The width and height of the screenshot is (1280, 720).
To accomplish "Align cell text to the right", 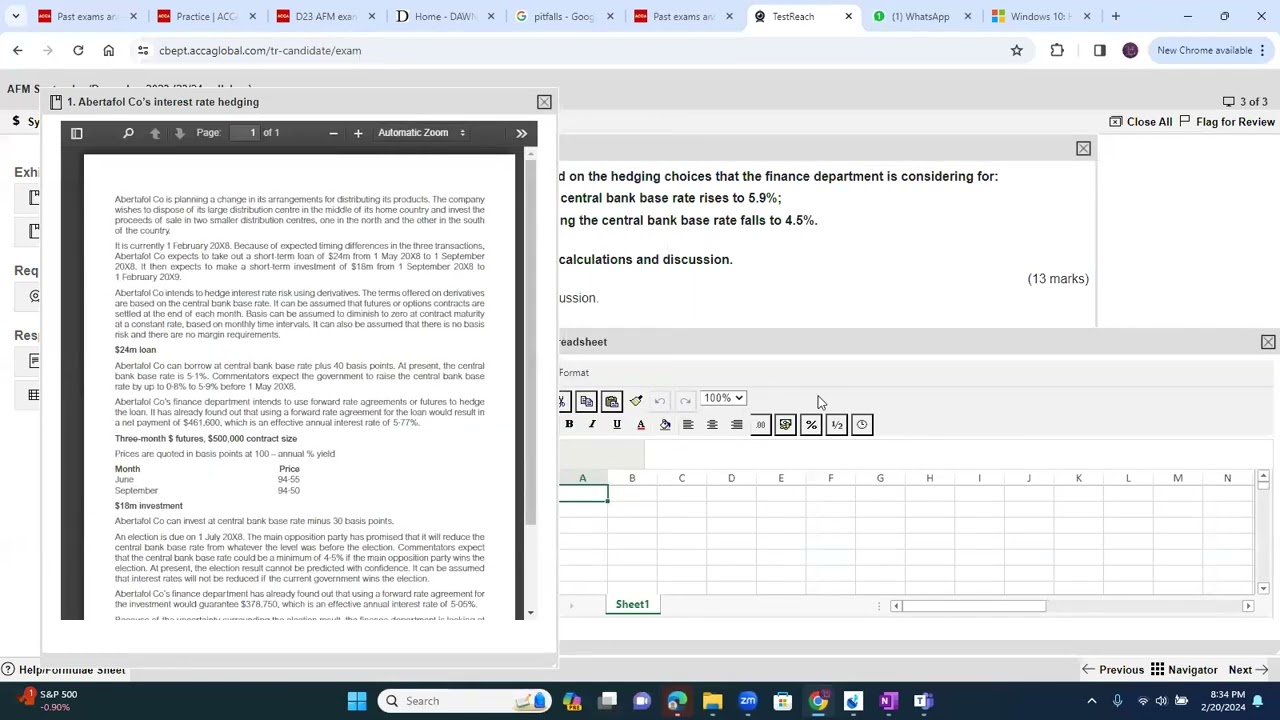I will pyautogui.click(x=737, y=425).
